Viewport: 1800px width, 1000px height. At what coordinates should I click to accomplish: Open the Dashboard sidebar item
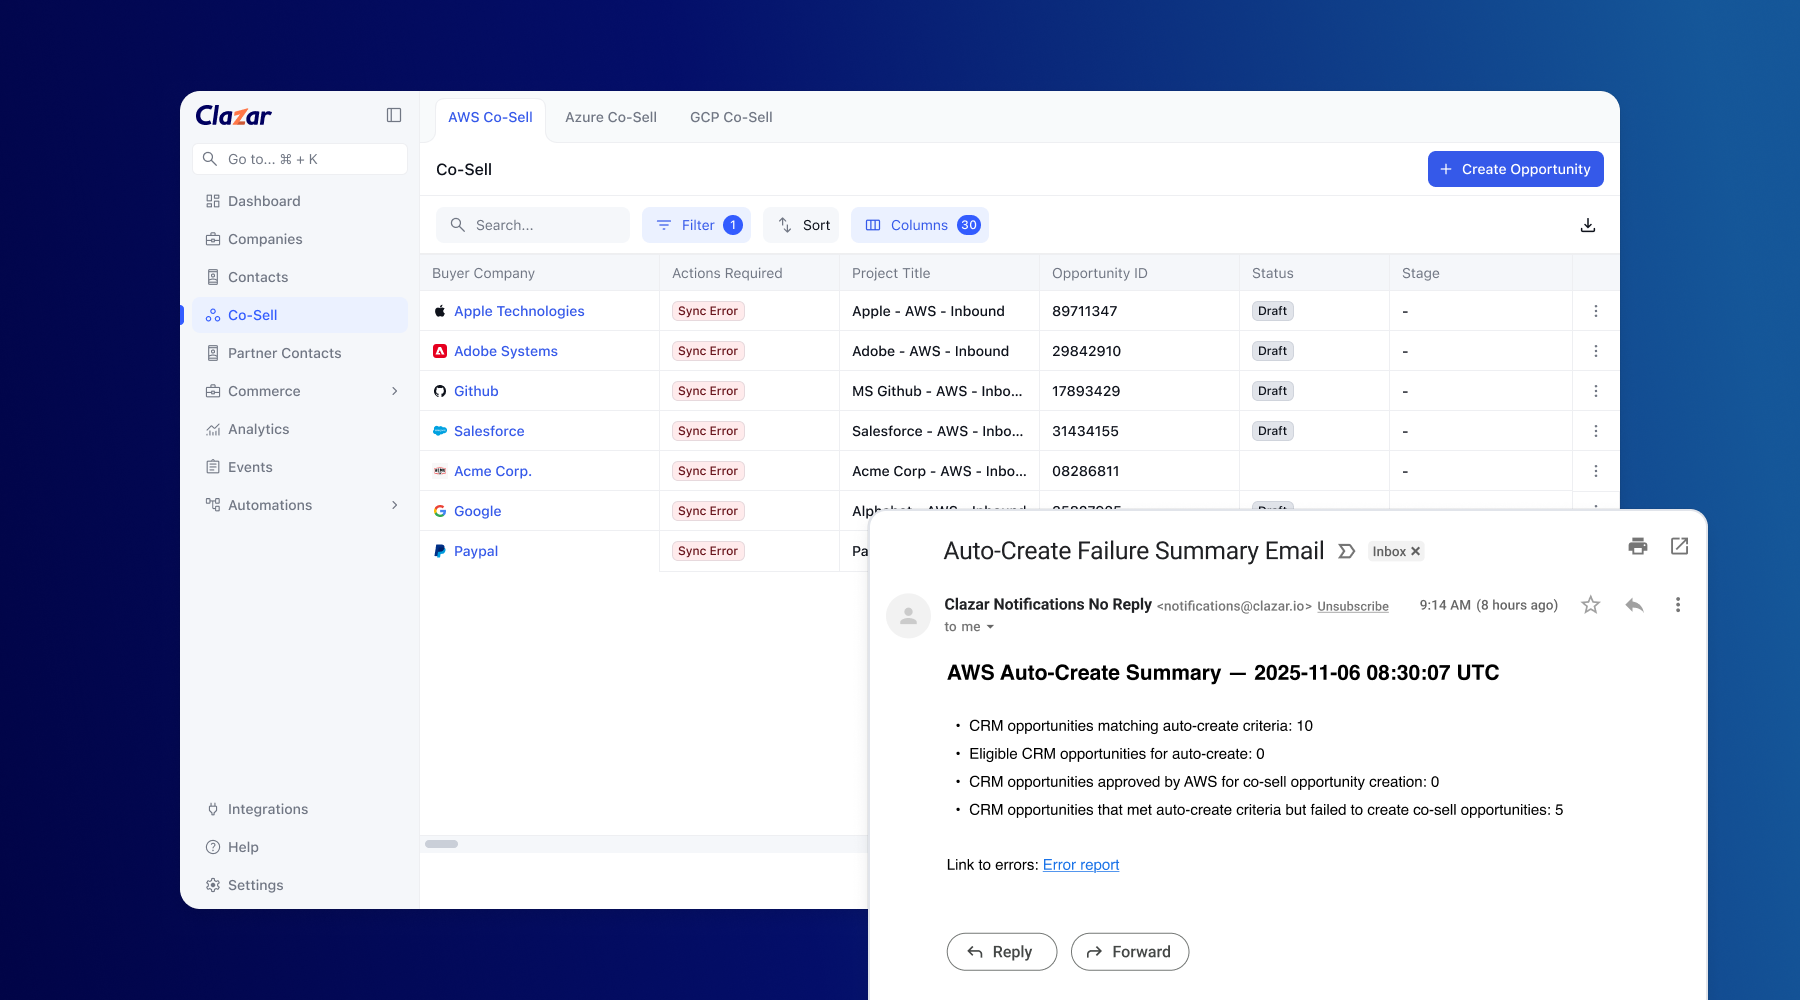pyautogui.click(x=300, y=201)
